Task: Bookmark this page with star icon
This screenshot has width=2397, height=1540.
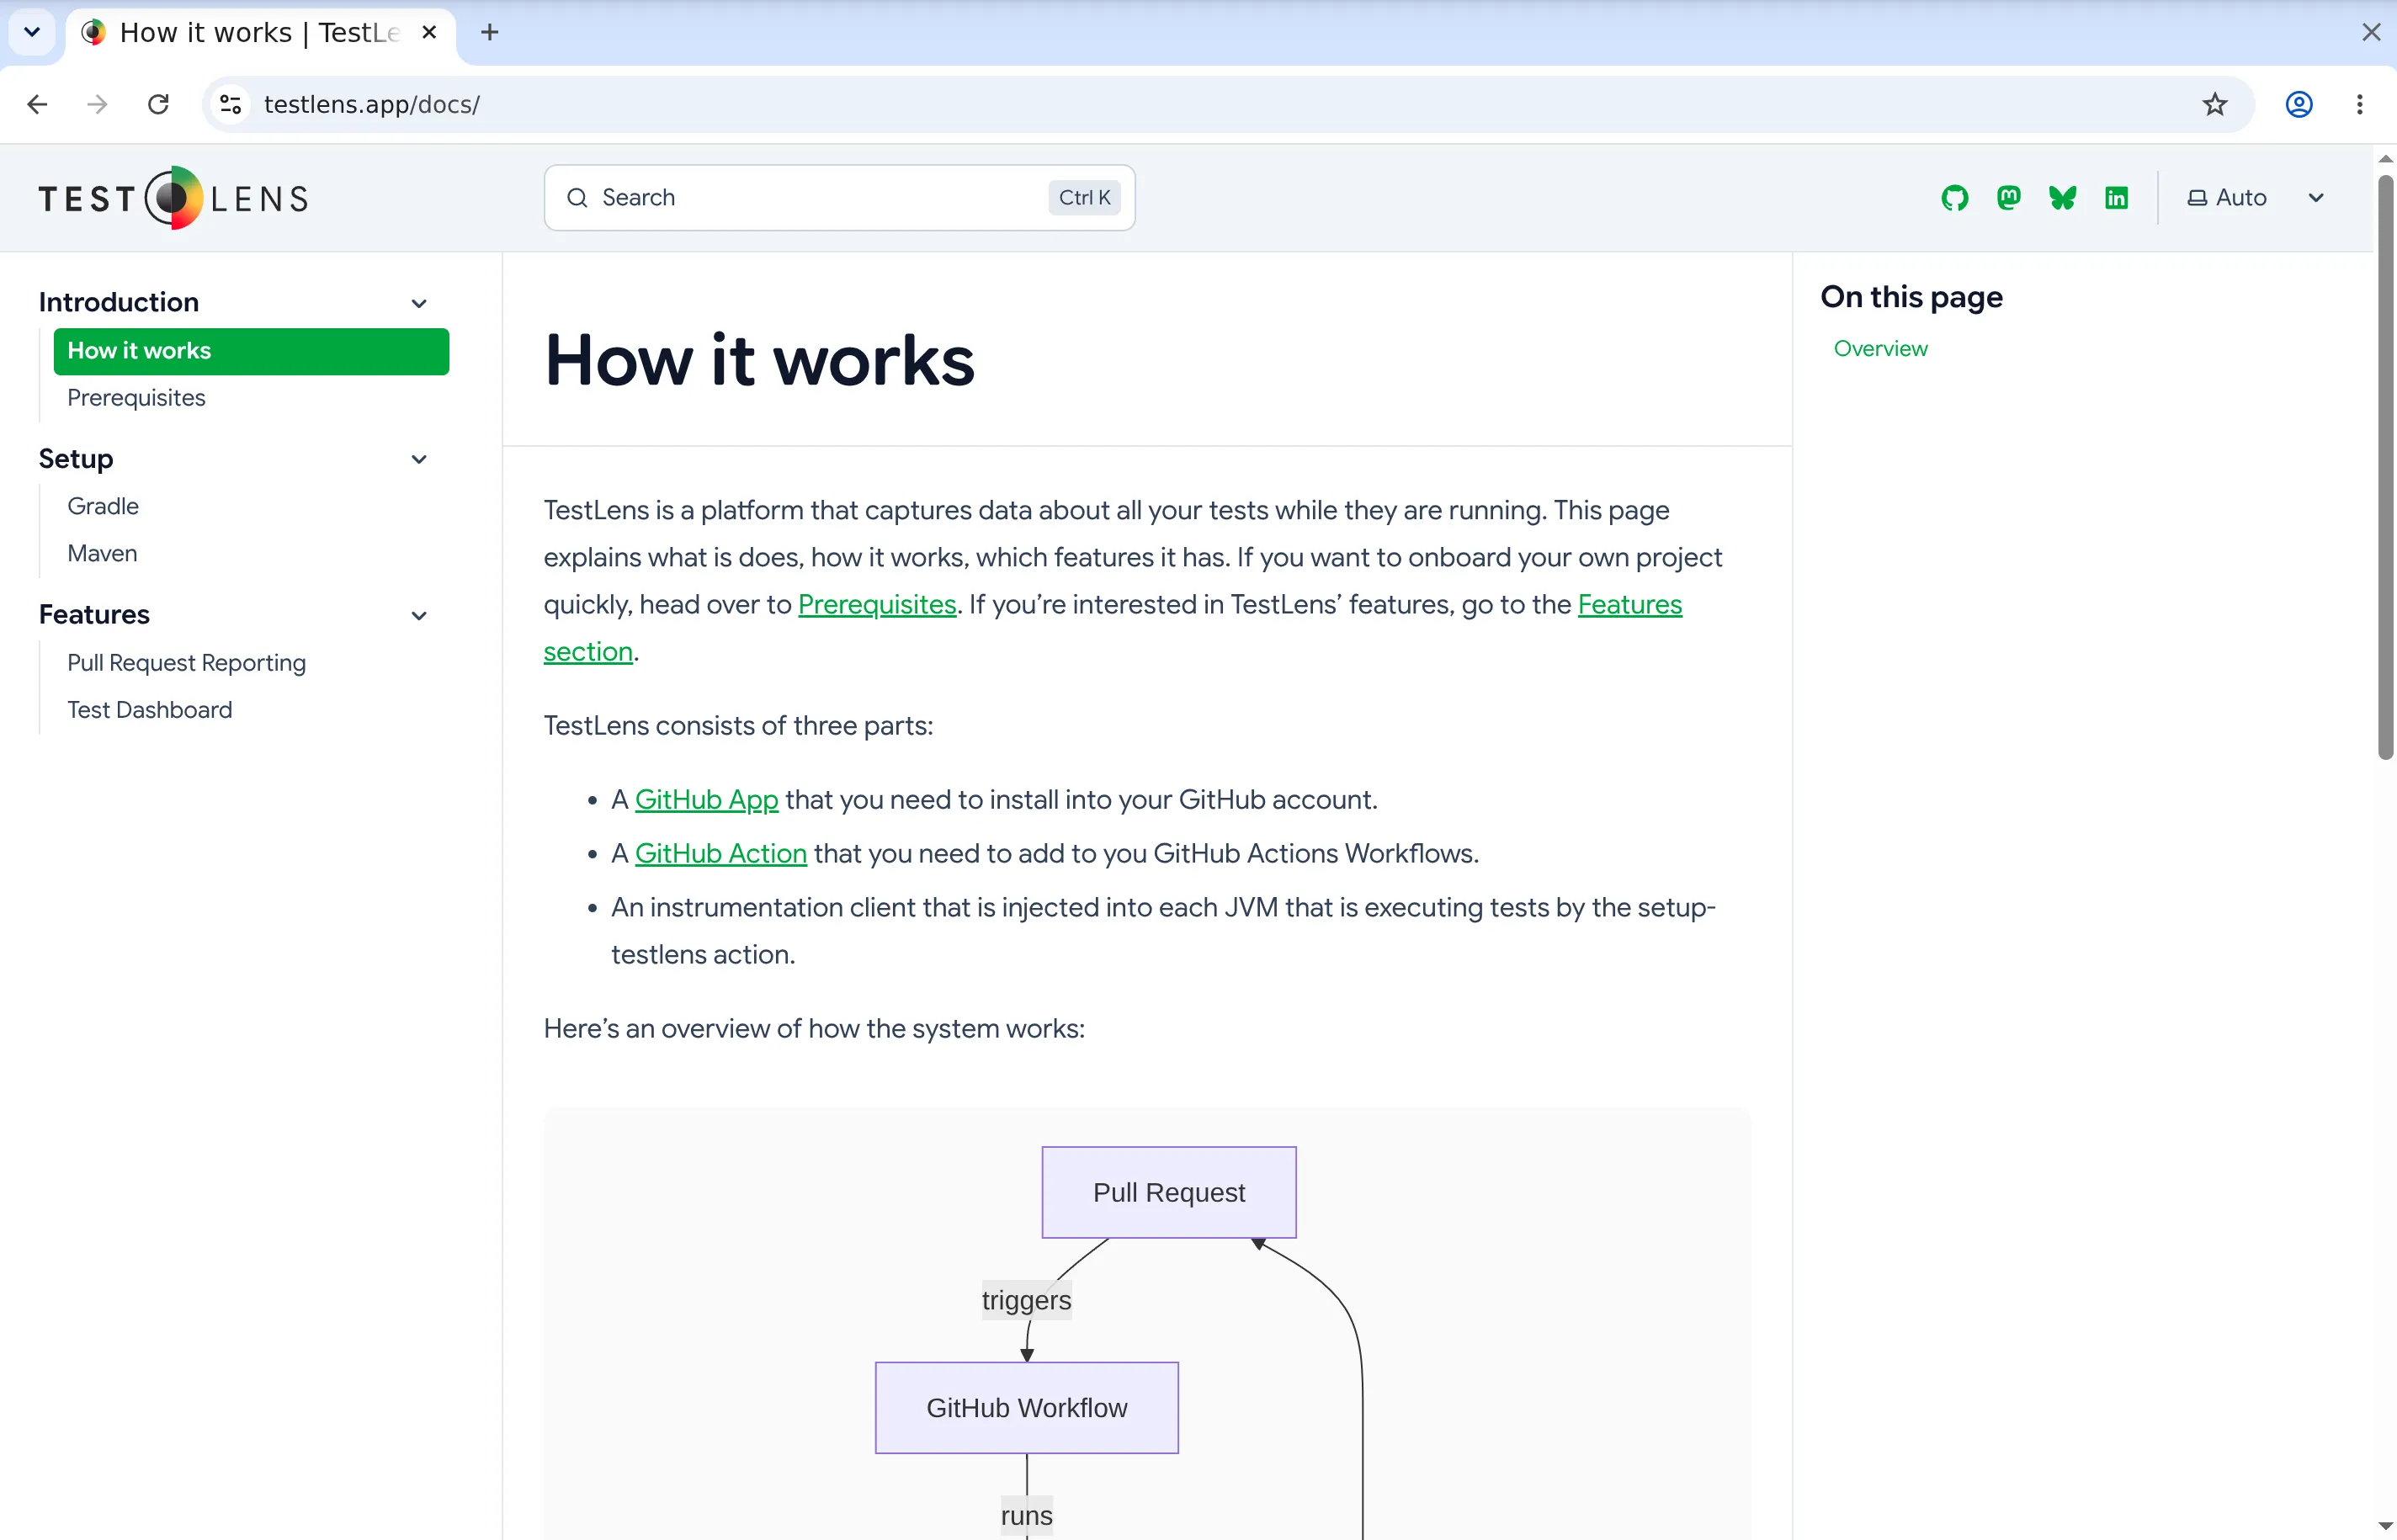Action: tap(2214, 104)
